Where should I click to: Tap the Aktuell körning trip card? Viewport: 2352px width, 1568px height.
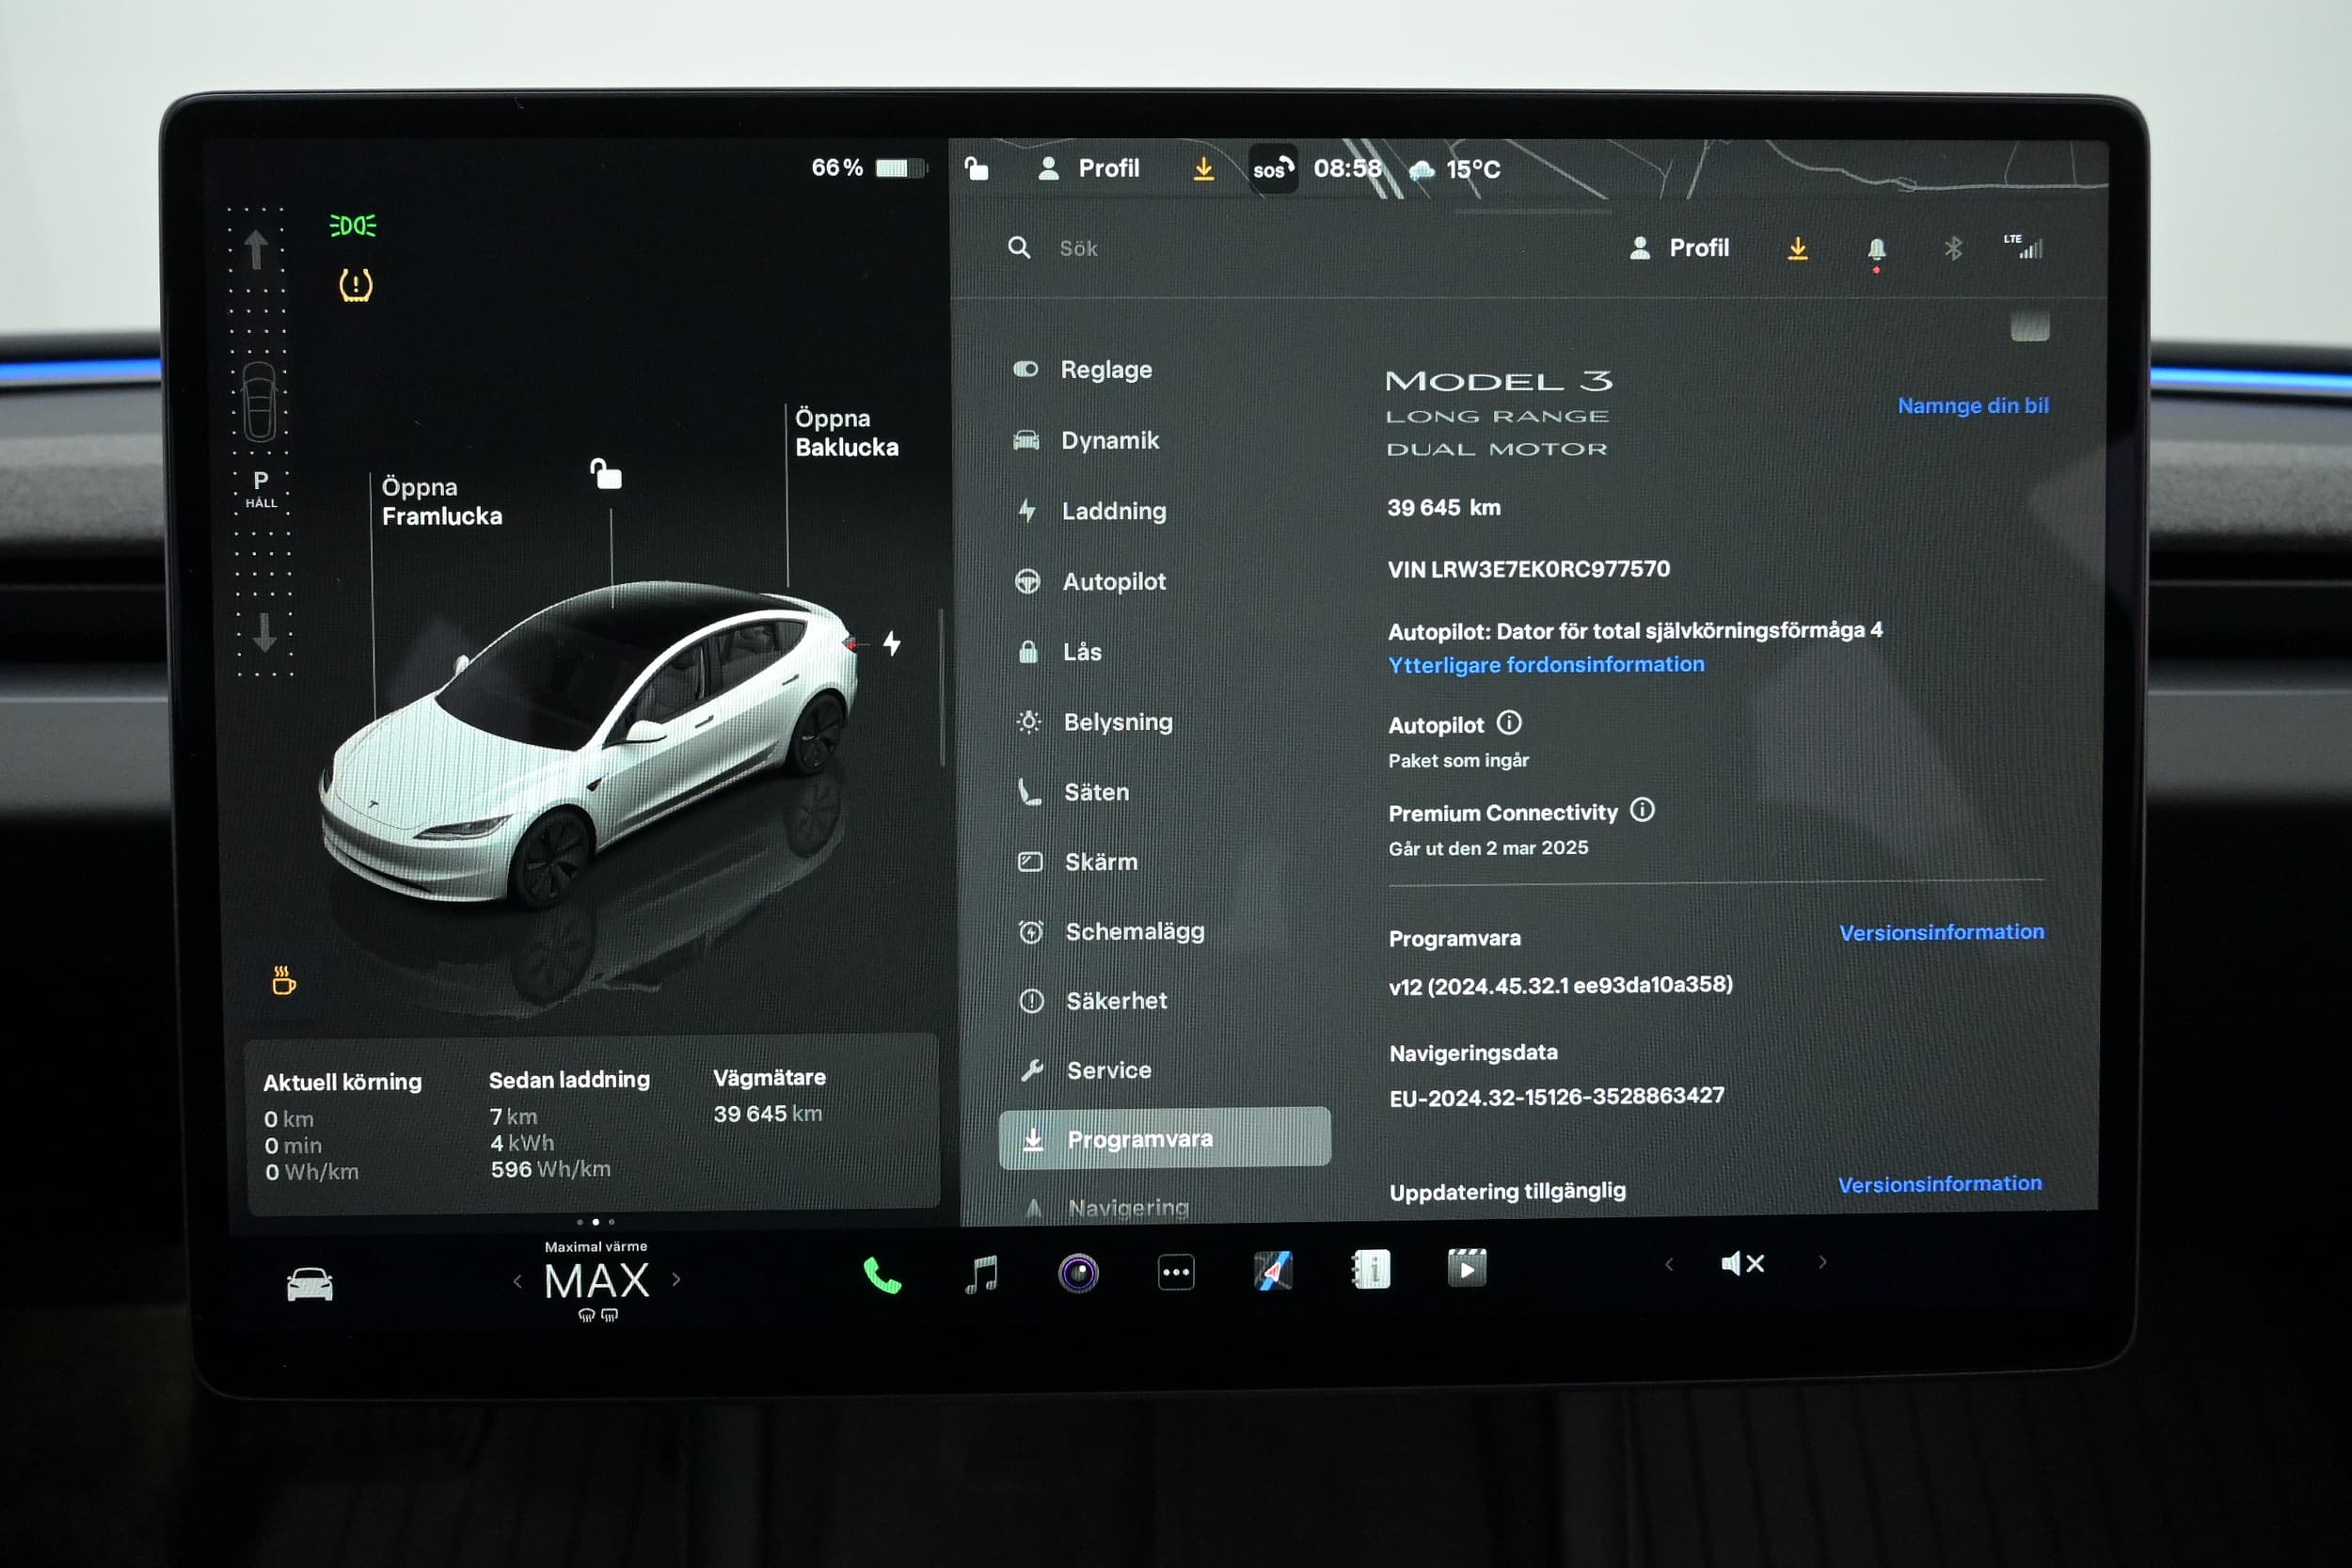click(343, 1126)
